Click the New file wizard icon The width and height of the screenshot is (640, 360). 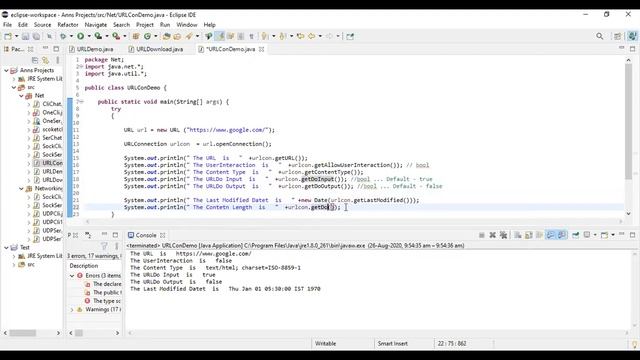coord(8,36)
